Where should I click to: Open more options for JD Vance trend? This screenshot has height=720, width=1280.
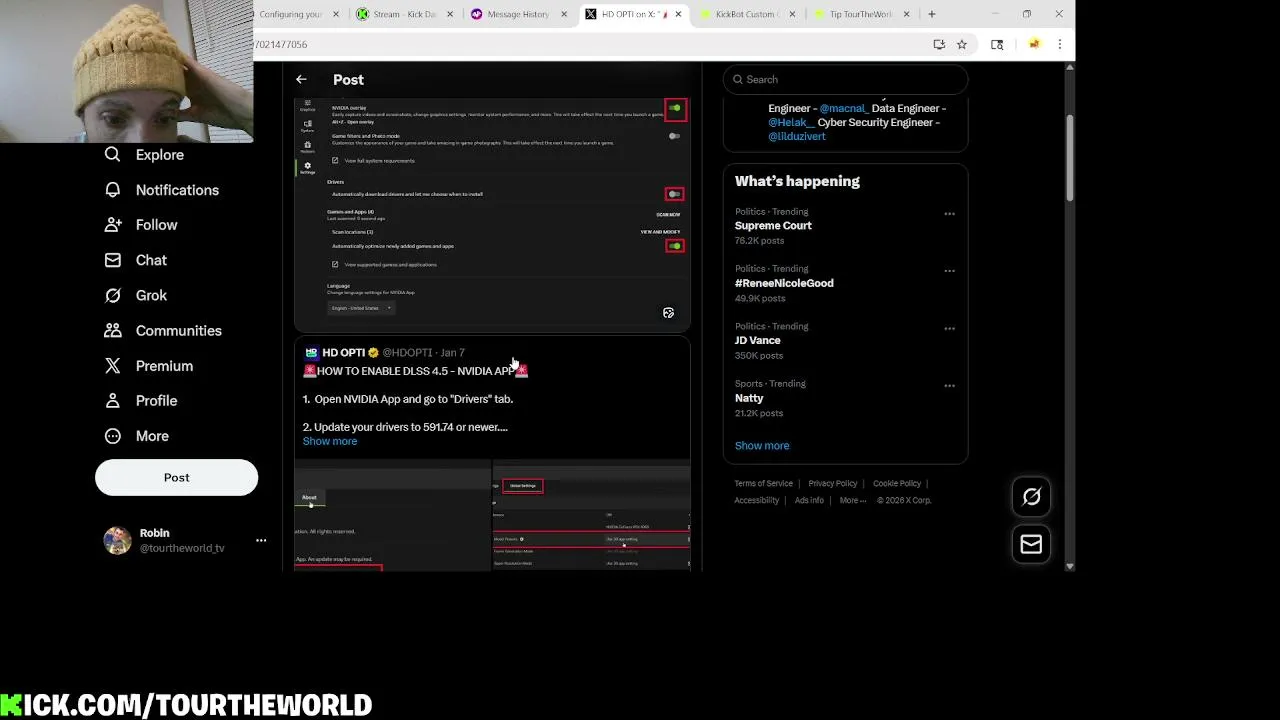tap(949, 328)
